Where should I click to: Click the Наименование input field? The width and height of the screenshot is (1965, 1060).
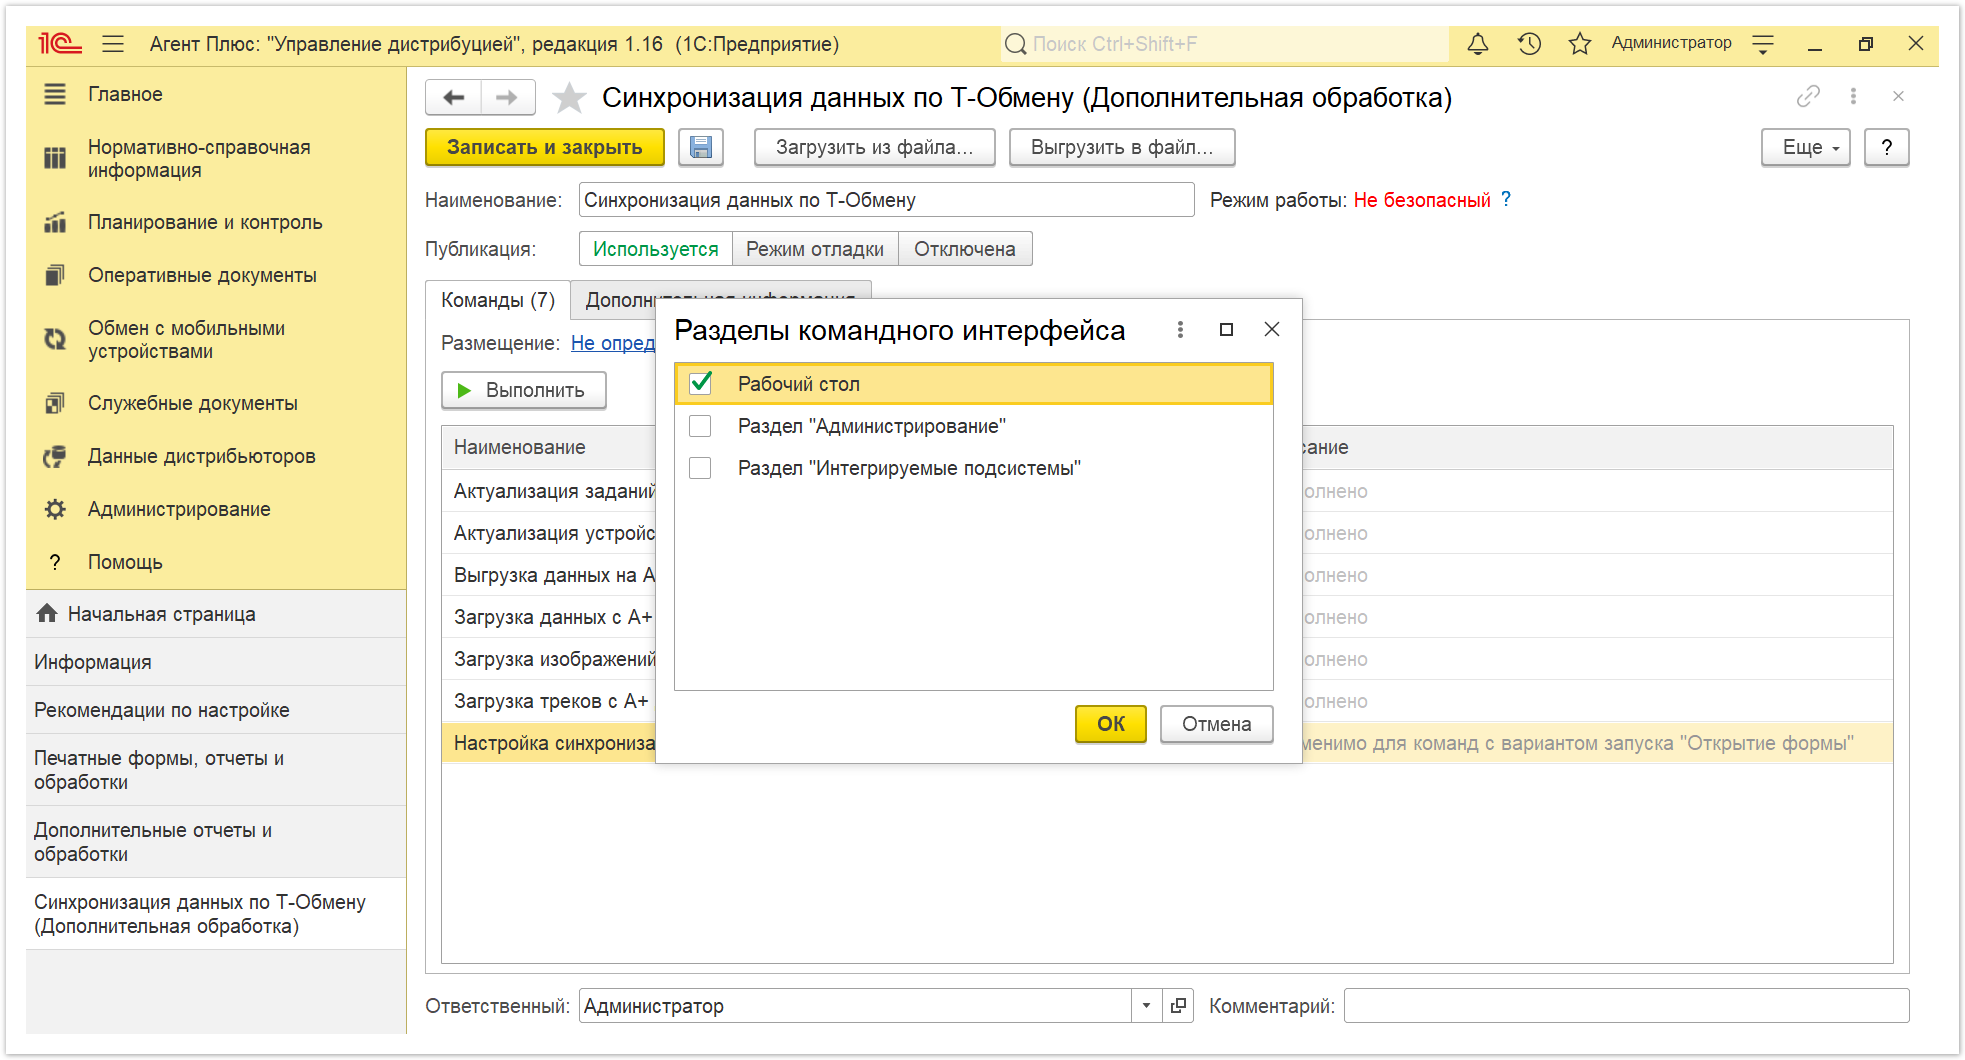point(886,200)
